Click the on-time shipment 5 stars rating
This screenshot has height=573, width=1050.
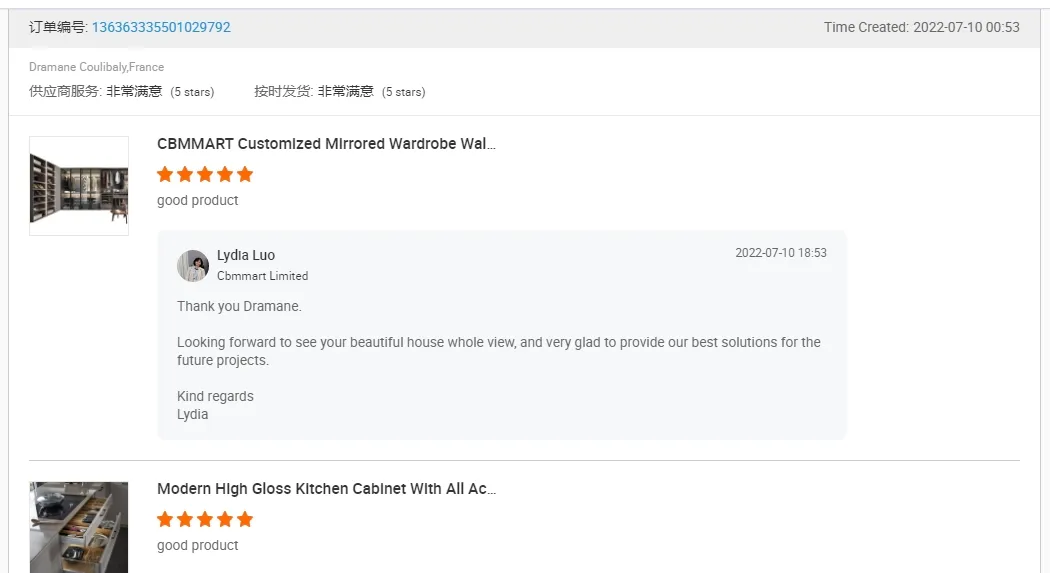coord(403,92)
